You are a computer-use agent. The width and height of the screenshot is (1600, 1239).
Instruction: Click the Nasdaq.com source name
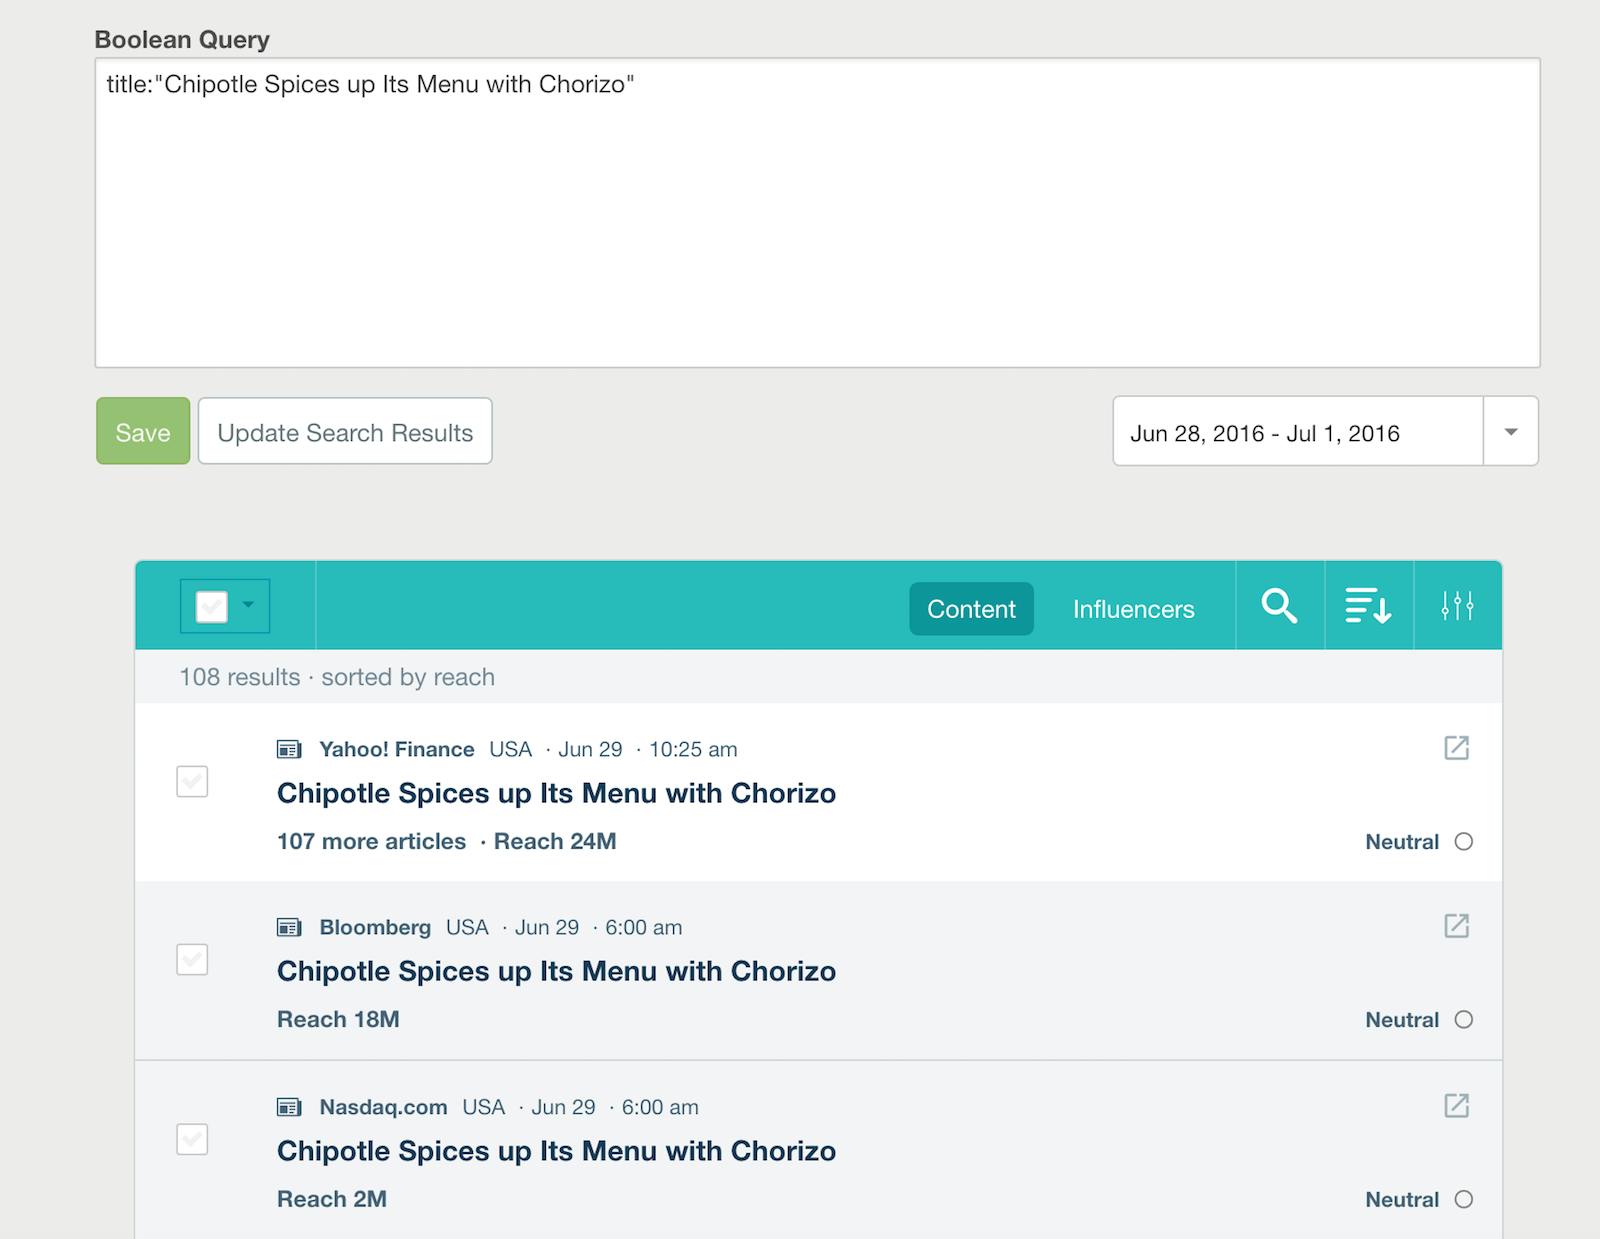click(383, 1107)
